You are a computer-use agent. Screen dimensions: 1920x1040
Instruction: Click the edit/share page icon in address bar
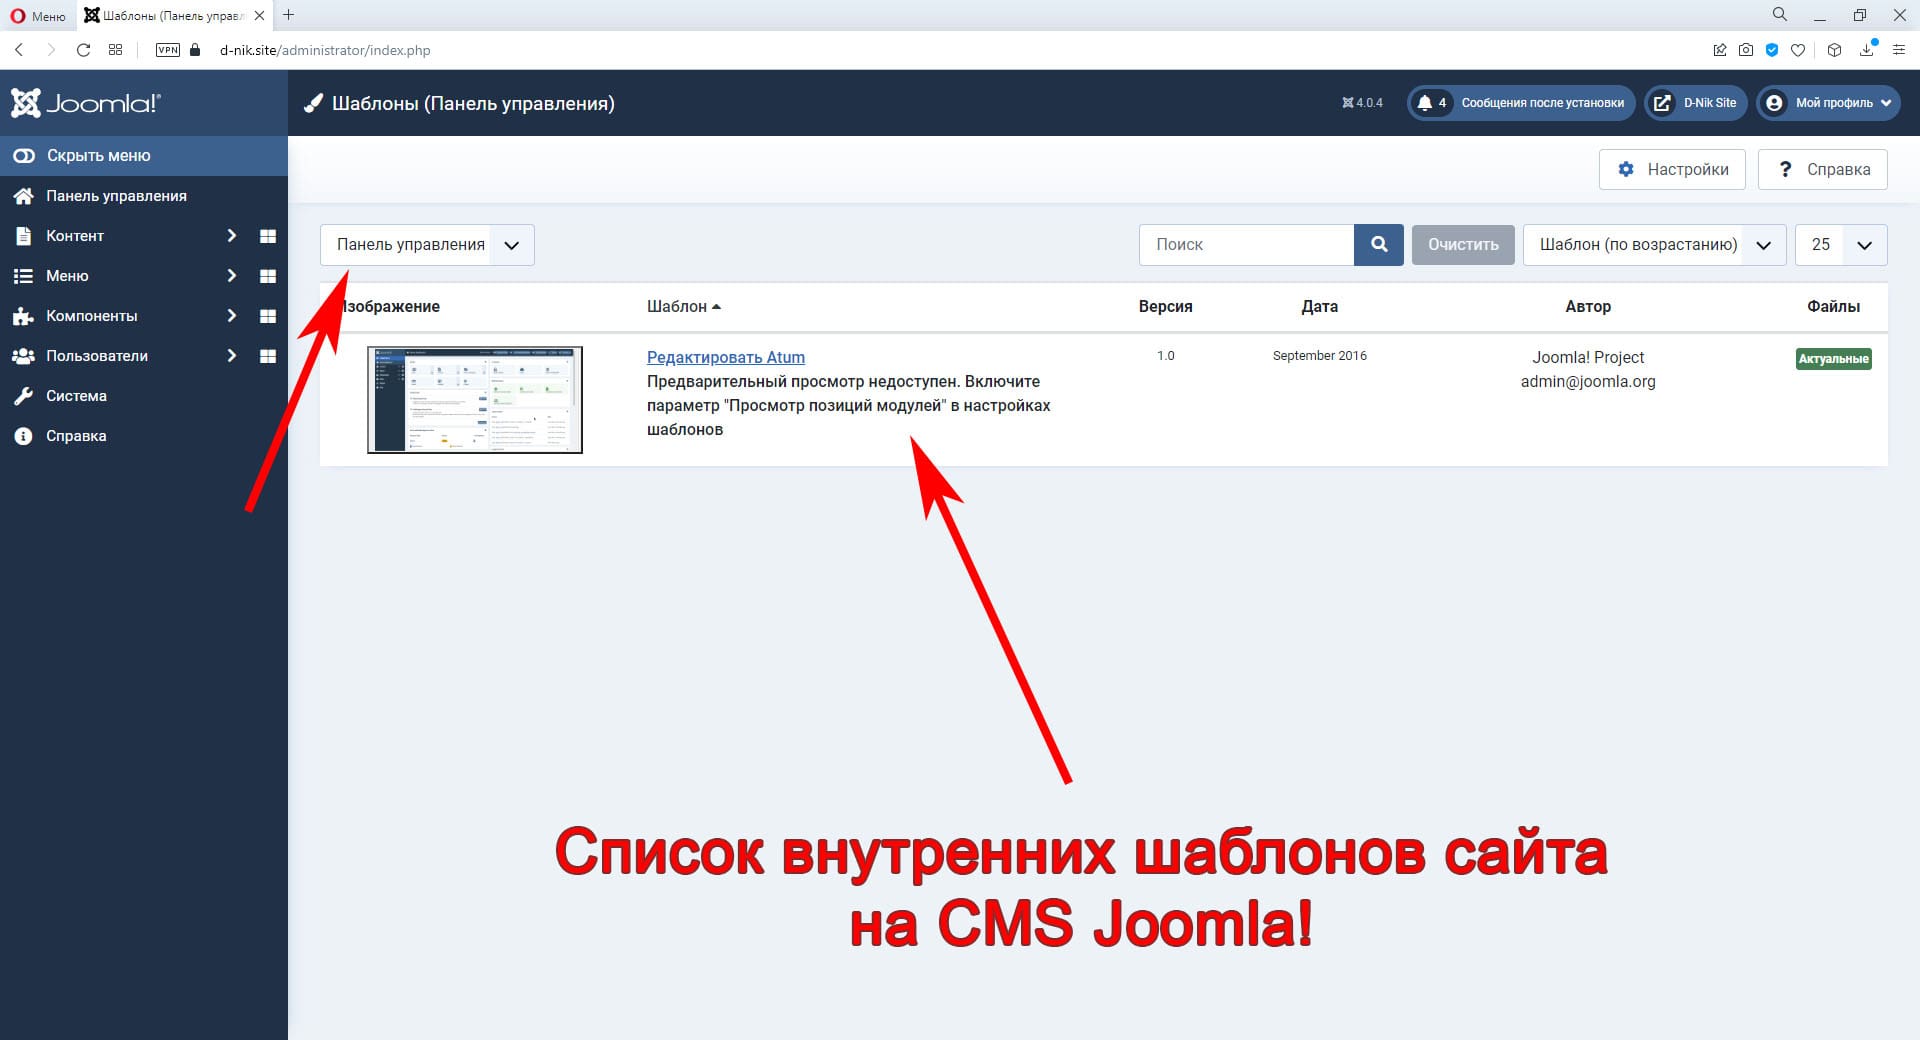pyautogui.click(x=1720, y=50)
